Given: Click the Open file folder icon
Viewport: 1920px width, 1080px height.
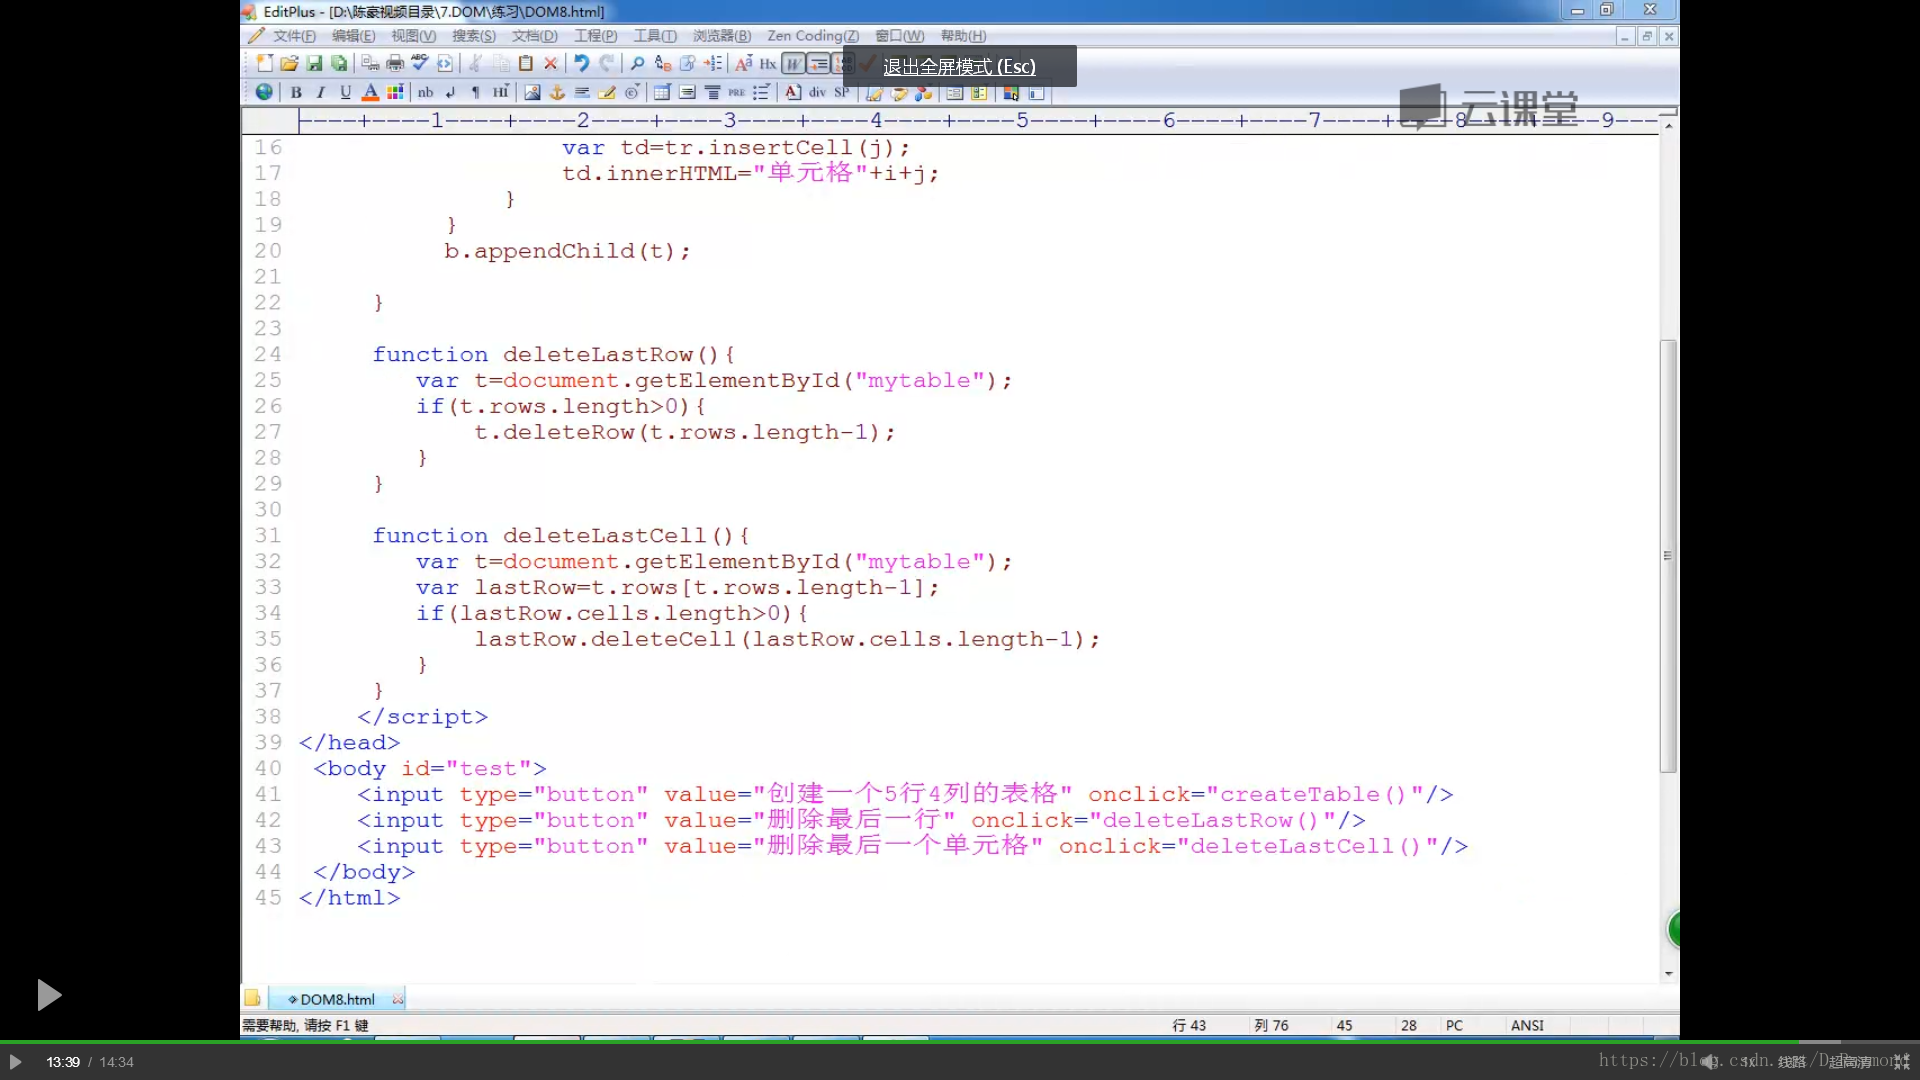Looking at the screenshot, I should [289, 64].
